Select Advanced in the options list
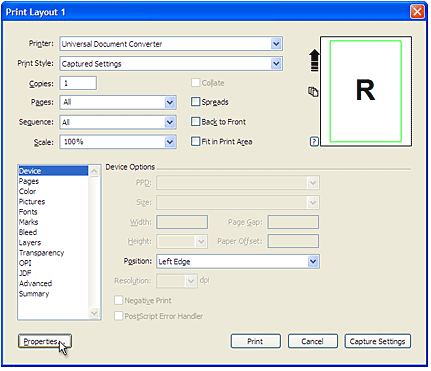 53,283
